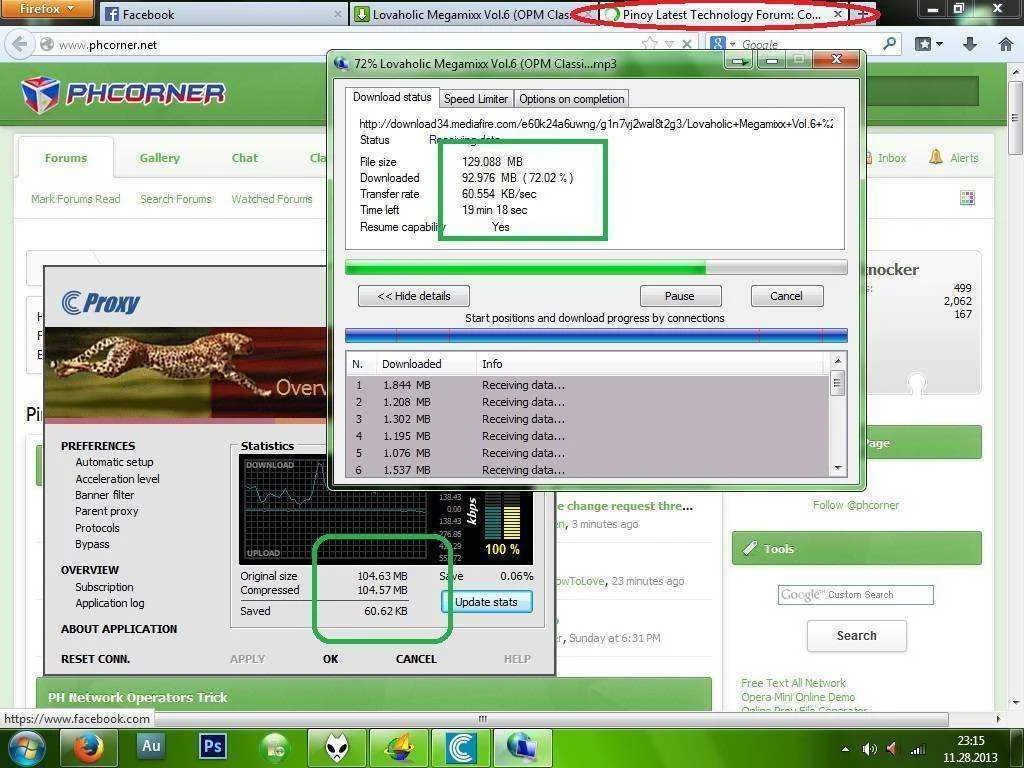Click the Search button under Tools
This screenshot has height=768, width=1024.
857,636
